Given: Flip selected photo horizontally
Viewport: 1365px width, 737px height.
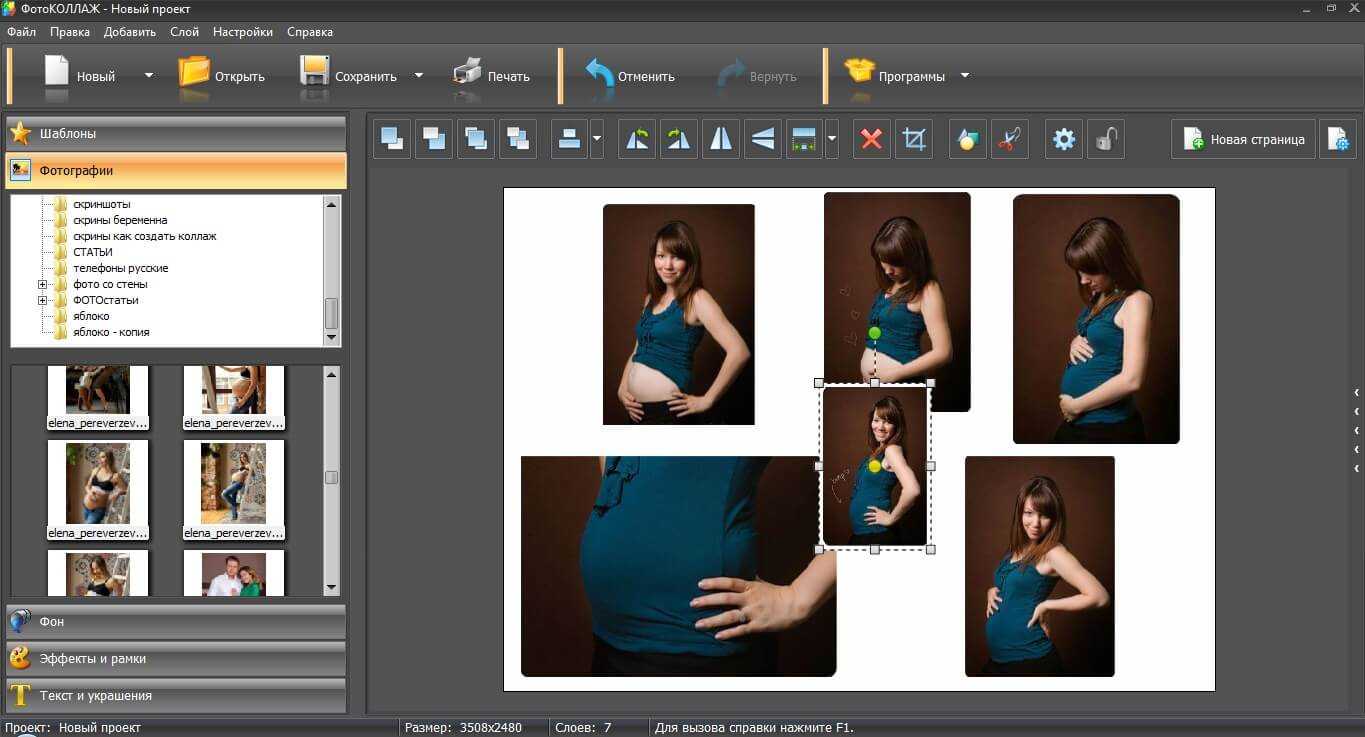Looking at the screenshot, I should 720,139.
